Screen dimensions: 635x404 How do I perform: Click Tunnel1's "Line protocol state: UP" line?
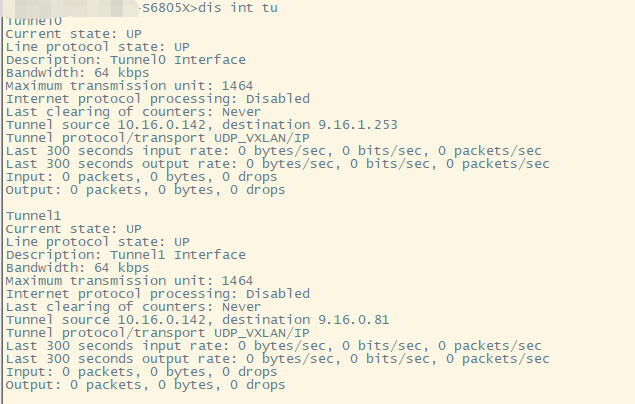[x=97, y=242]
